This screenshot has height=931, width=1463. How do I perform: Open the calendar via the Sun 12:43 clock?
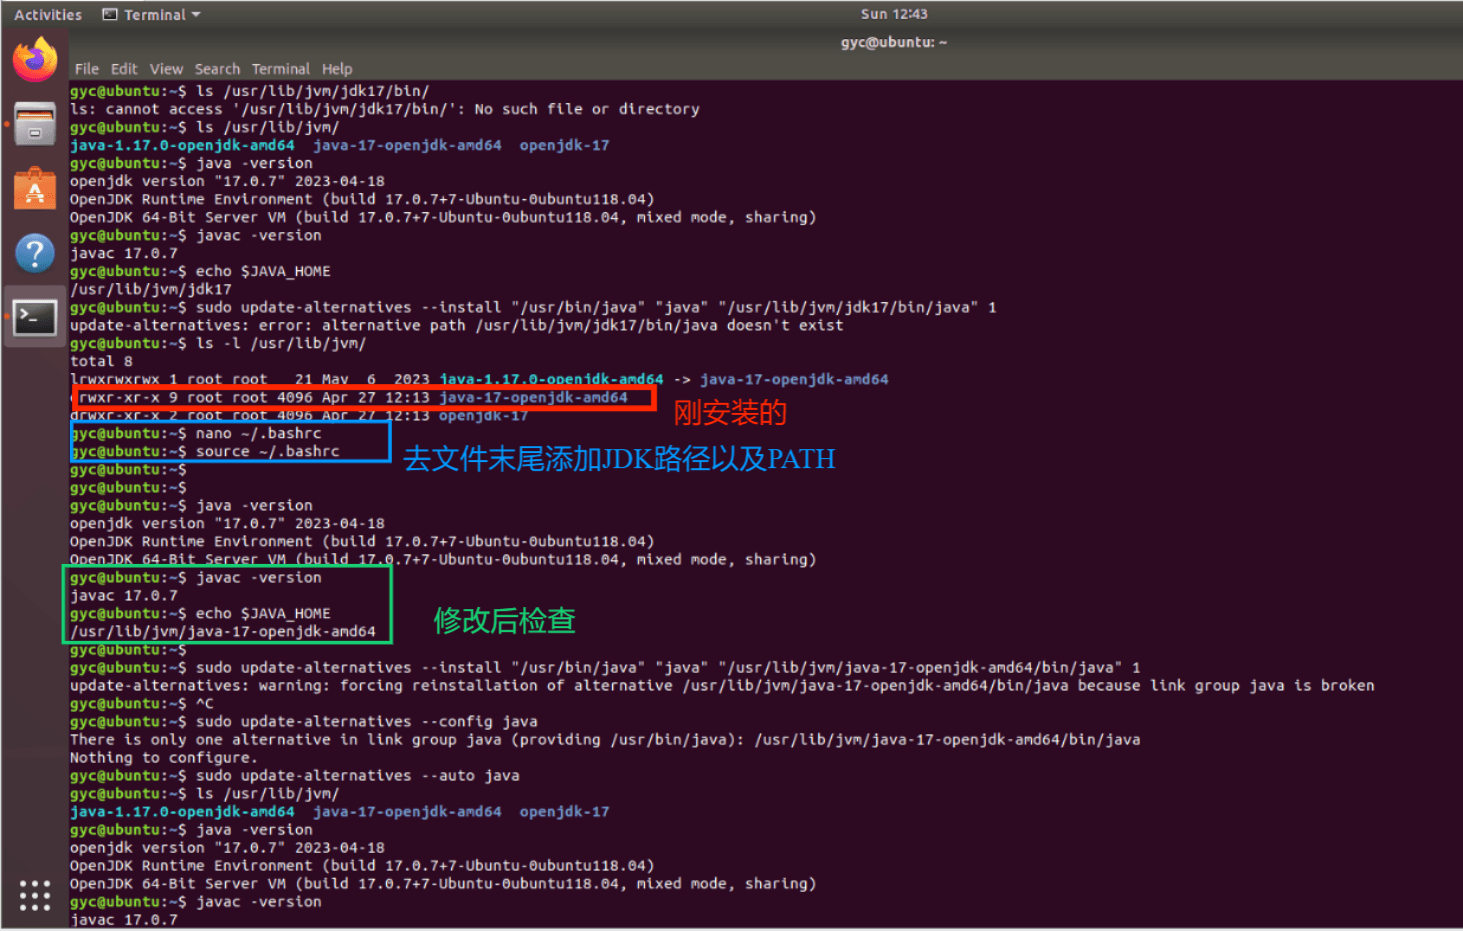(893, 14)
